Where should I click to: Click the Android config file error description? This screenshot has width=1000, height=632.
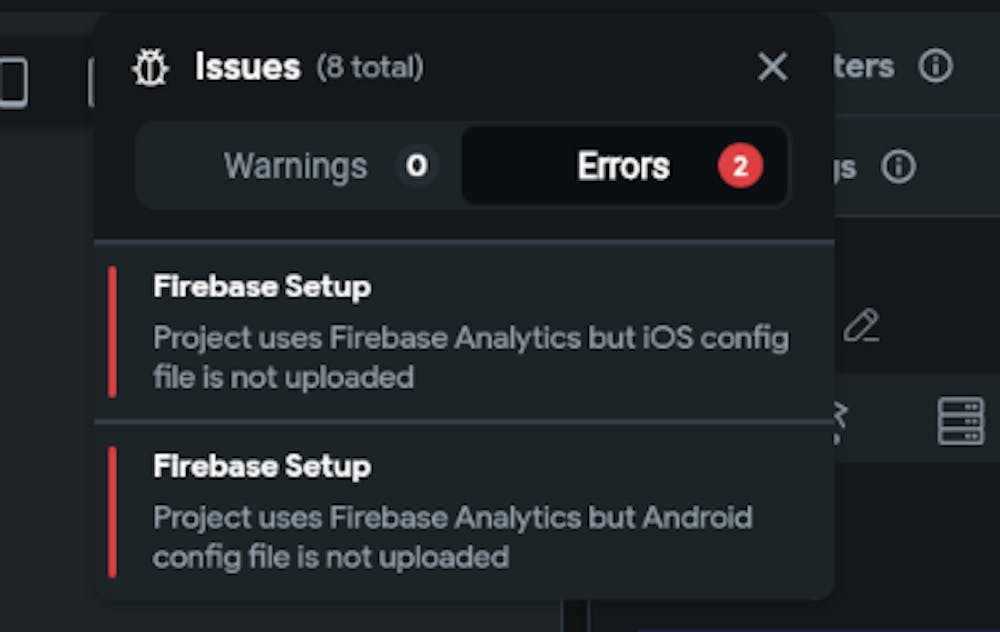point(452,537)
